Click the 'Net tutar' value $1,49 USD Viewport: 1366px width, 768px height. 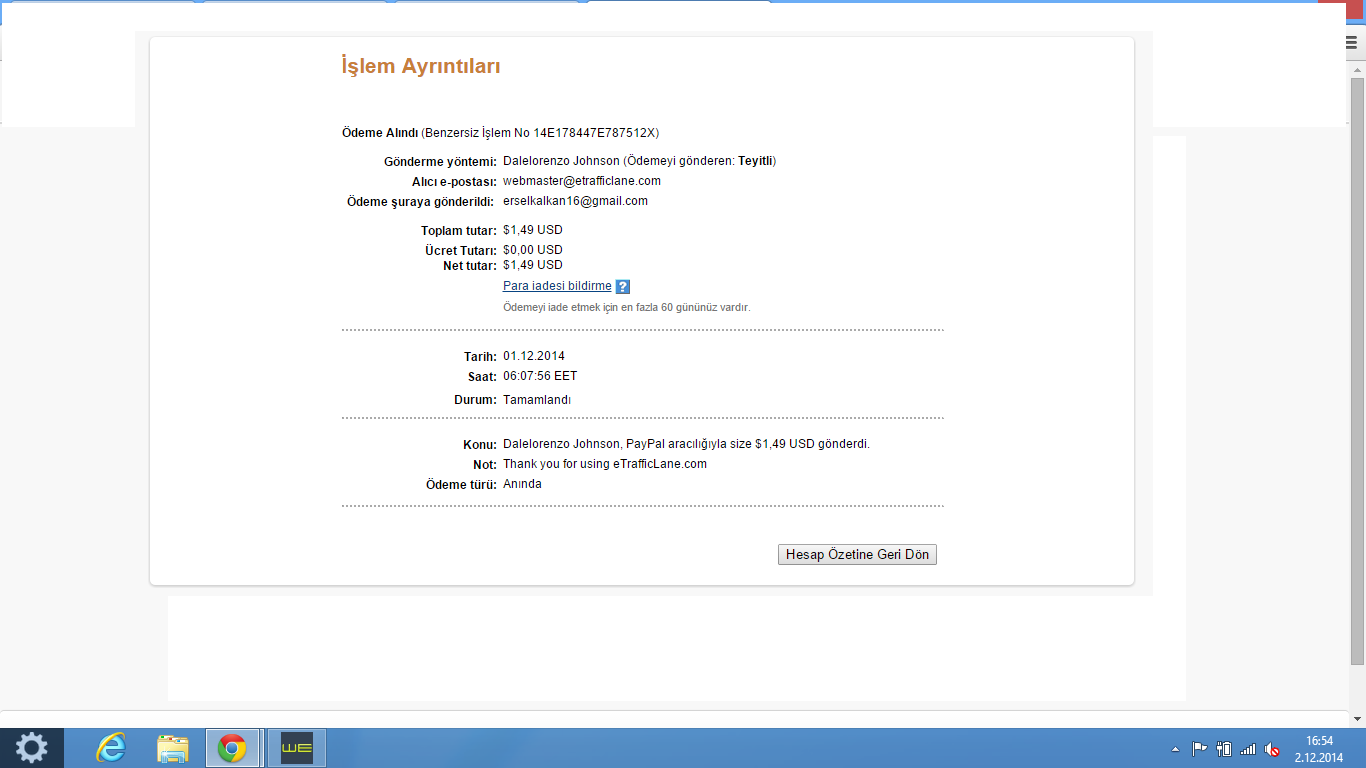533,265
